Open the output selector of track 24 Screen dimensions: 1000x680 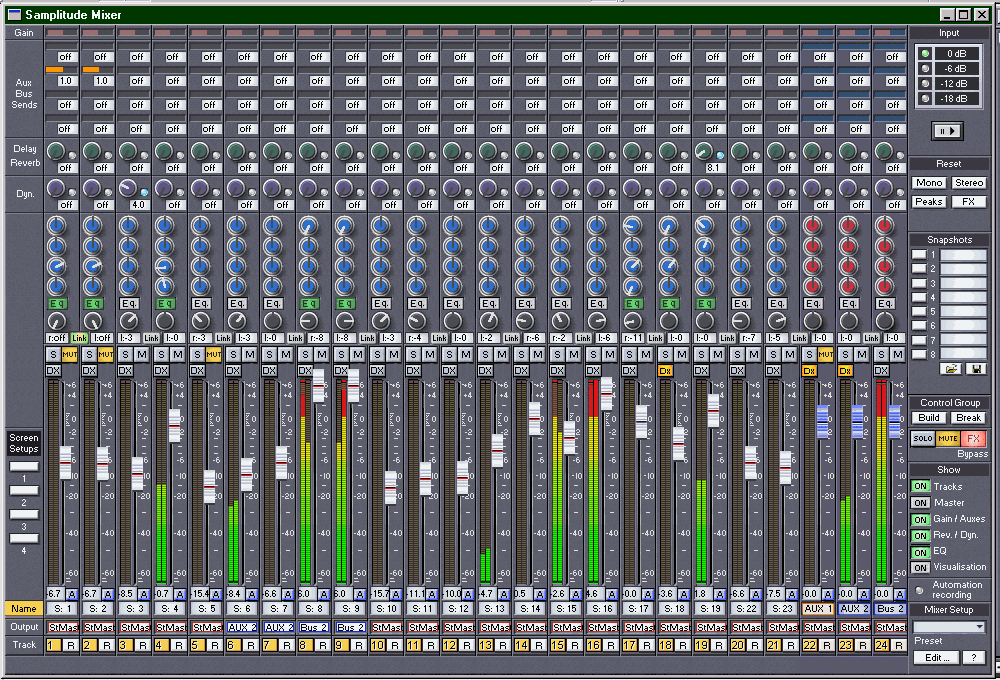pyautogui.click(x=890, y=628)
